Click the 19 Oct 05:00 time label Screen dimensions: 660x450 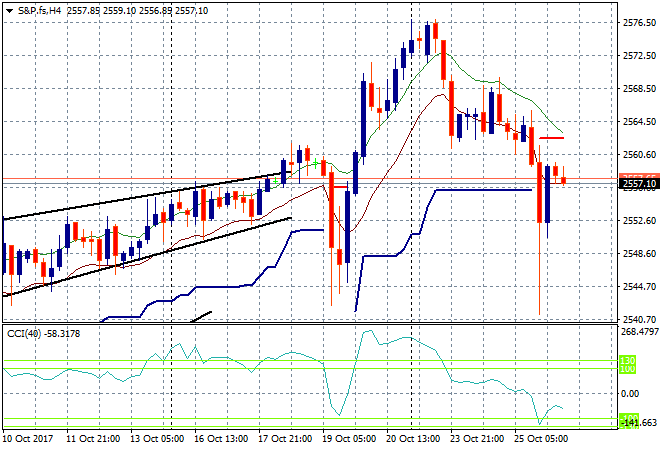[x=349, y=439]
